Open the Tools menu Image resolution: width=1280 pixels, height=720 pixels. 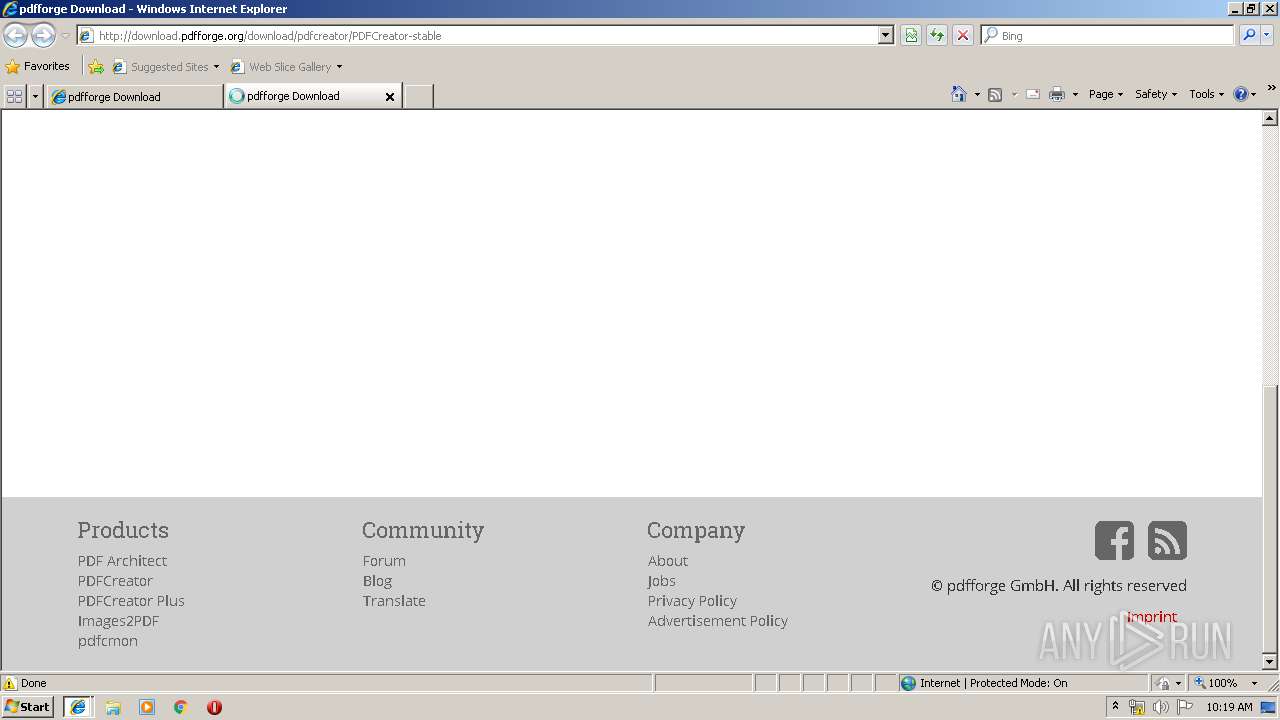1206,94
